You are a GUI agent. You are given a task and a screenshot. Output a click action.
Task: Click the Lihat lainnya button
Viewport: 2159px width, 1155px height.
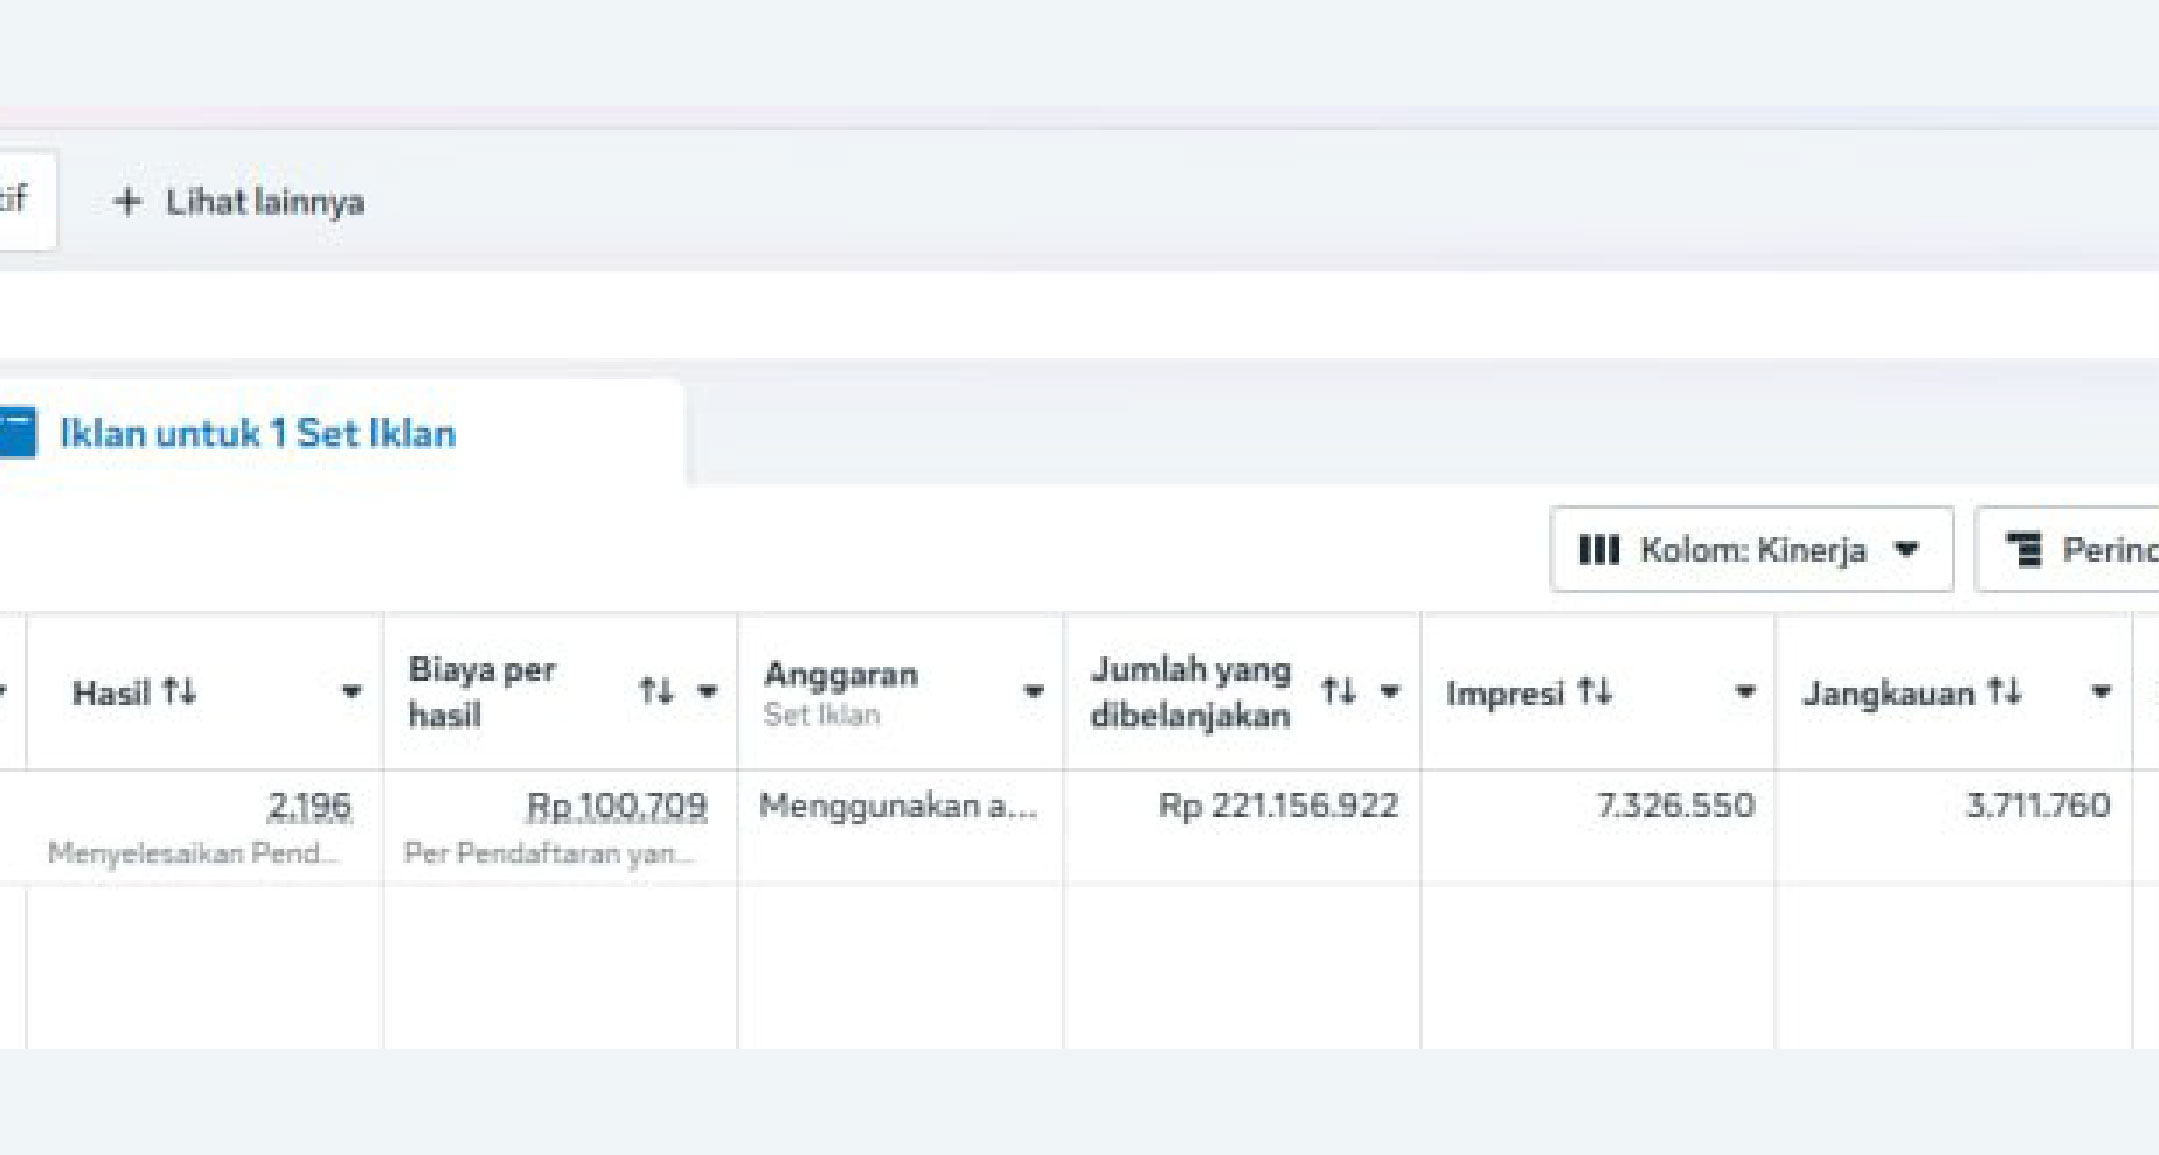click(264, 202)
